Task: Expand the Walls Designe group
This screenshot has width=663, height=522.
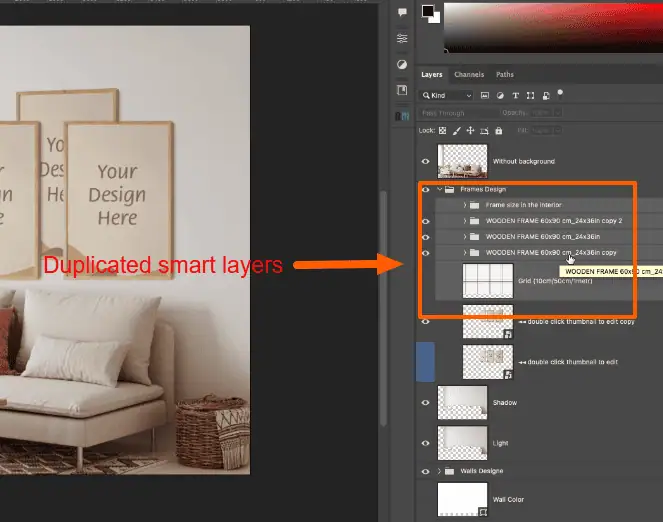Action: click(x=439, y=471)
